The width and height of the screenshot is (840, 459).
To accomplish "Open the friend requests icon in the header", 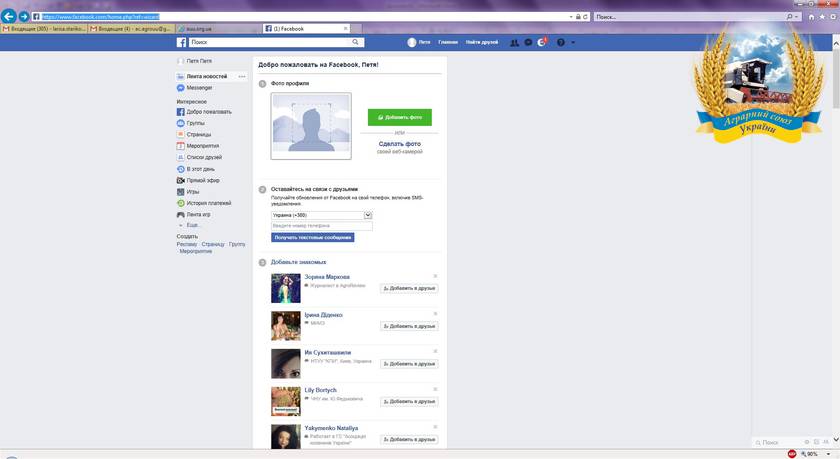I will click(x=514, y=42).
